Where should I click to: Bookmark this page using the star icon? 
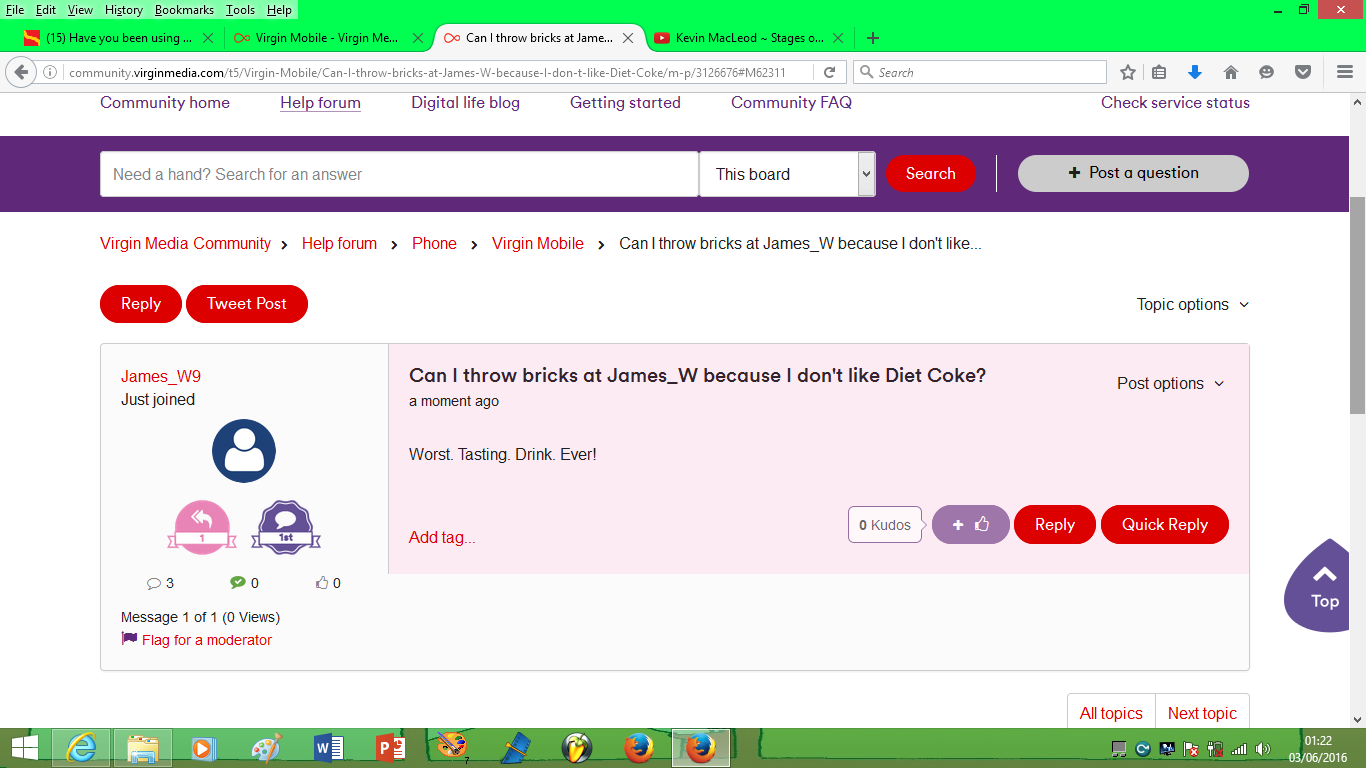[1127, 71]
